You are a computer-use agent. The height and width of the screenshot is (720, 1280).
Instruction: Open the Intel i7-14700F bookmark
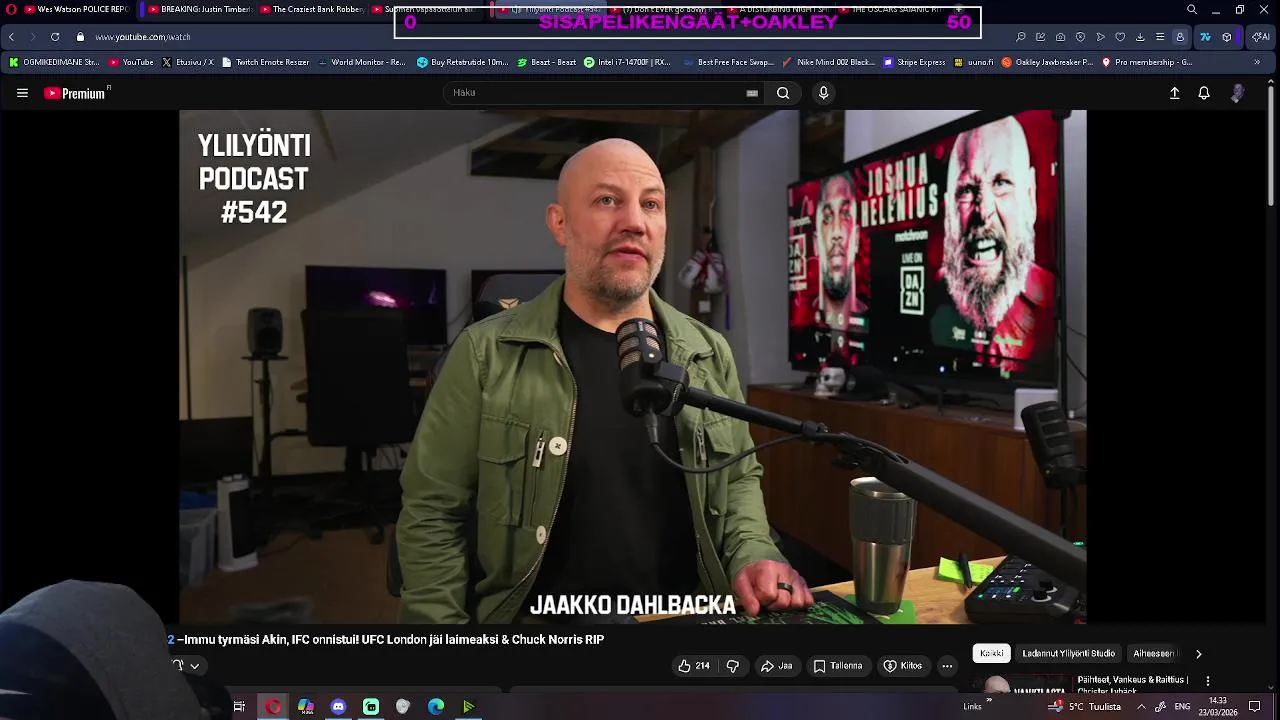tap(627, 62)
